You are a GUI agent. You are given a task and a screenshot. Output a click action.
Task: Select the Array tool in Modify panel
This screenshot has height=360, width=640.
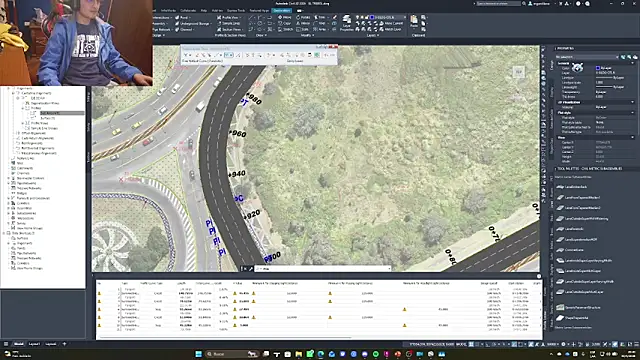[321, 29]
